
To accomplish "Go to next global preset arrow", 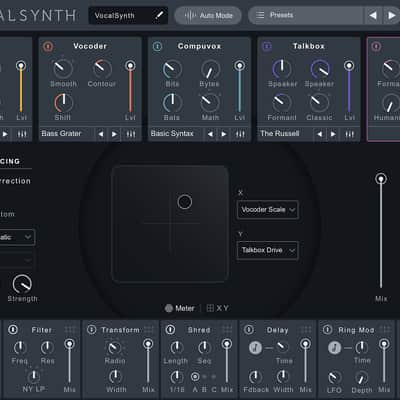I will pos(391,15).
